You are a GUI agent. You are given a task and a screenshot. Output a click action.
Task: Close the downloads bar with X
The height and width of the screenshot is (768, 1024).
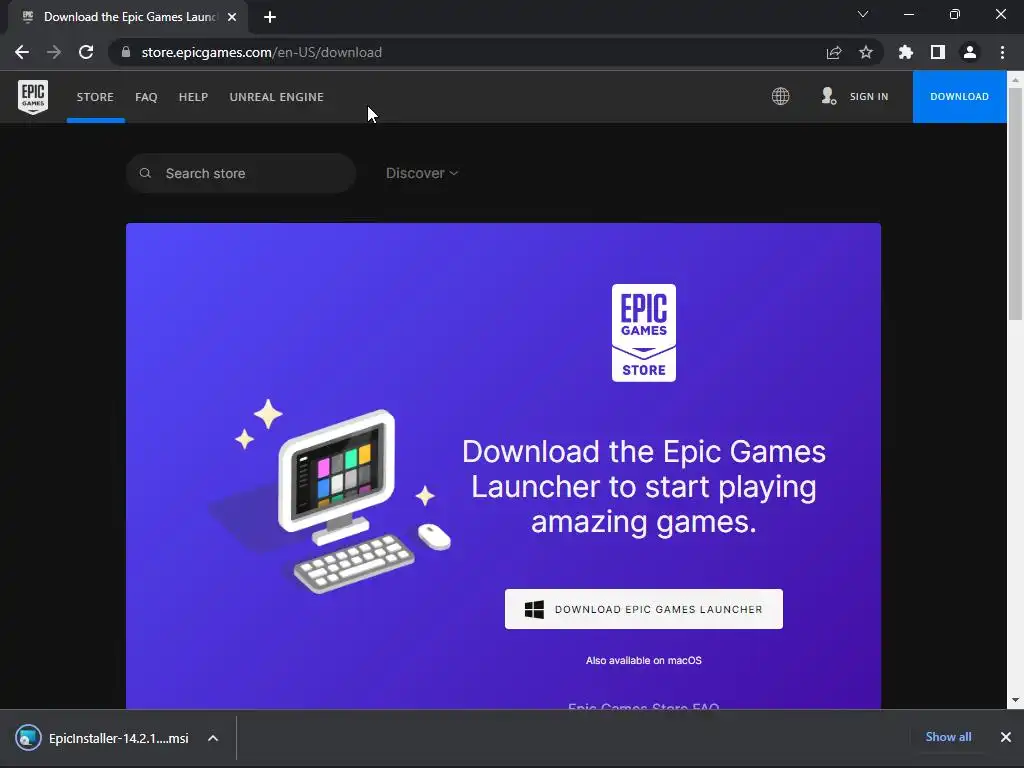point(1006,737)
